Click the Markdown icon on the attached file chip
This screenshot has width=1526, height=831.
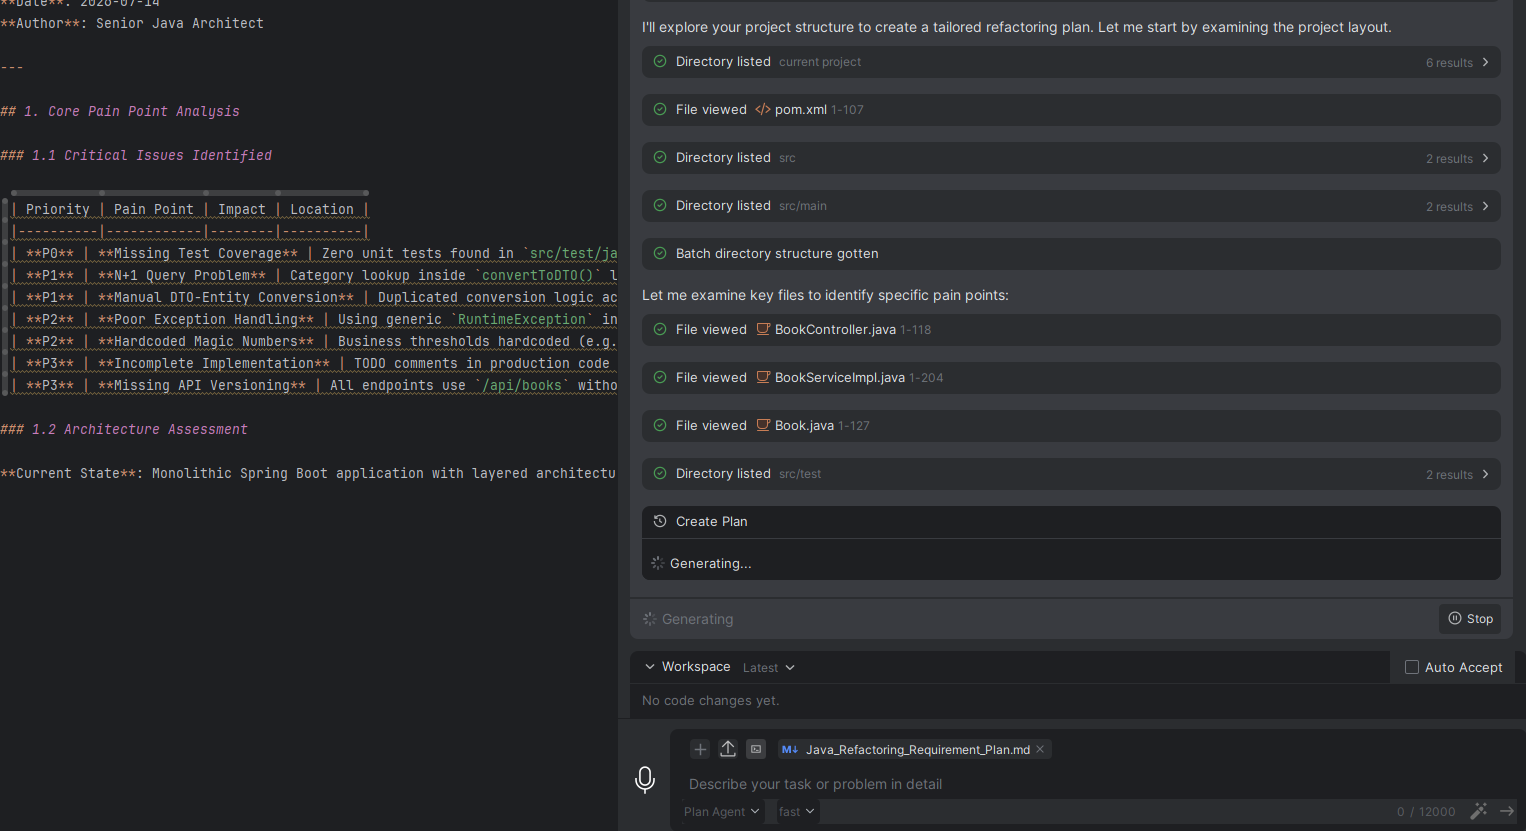pos(790,749)
